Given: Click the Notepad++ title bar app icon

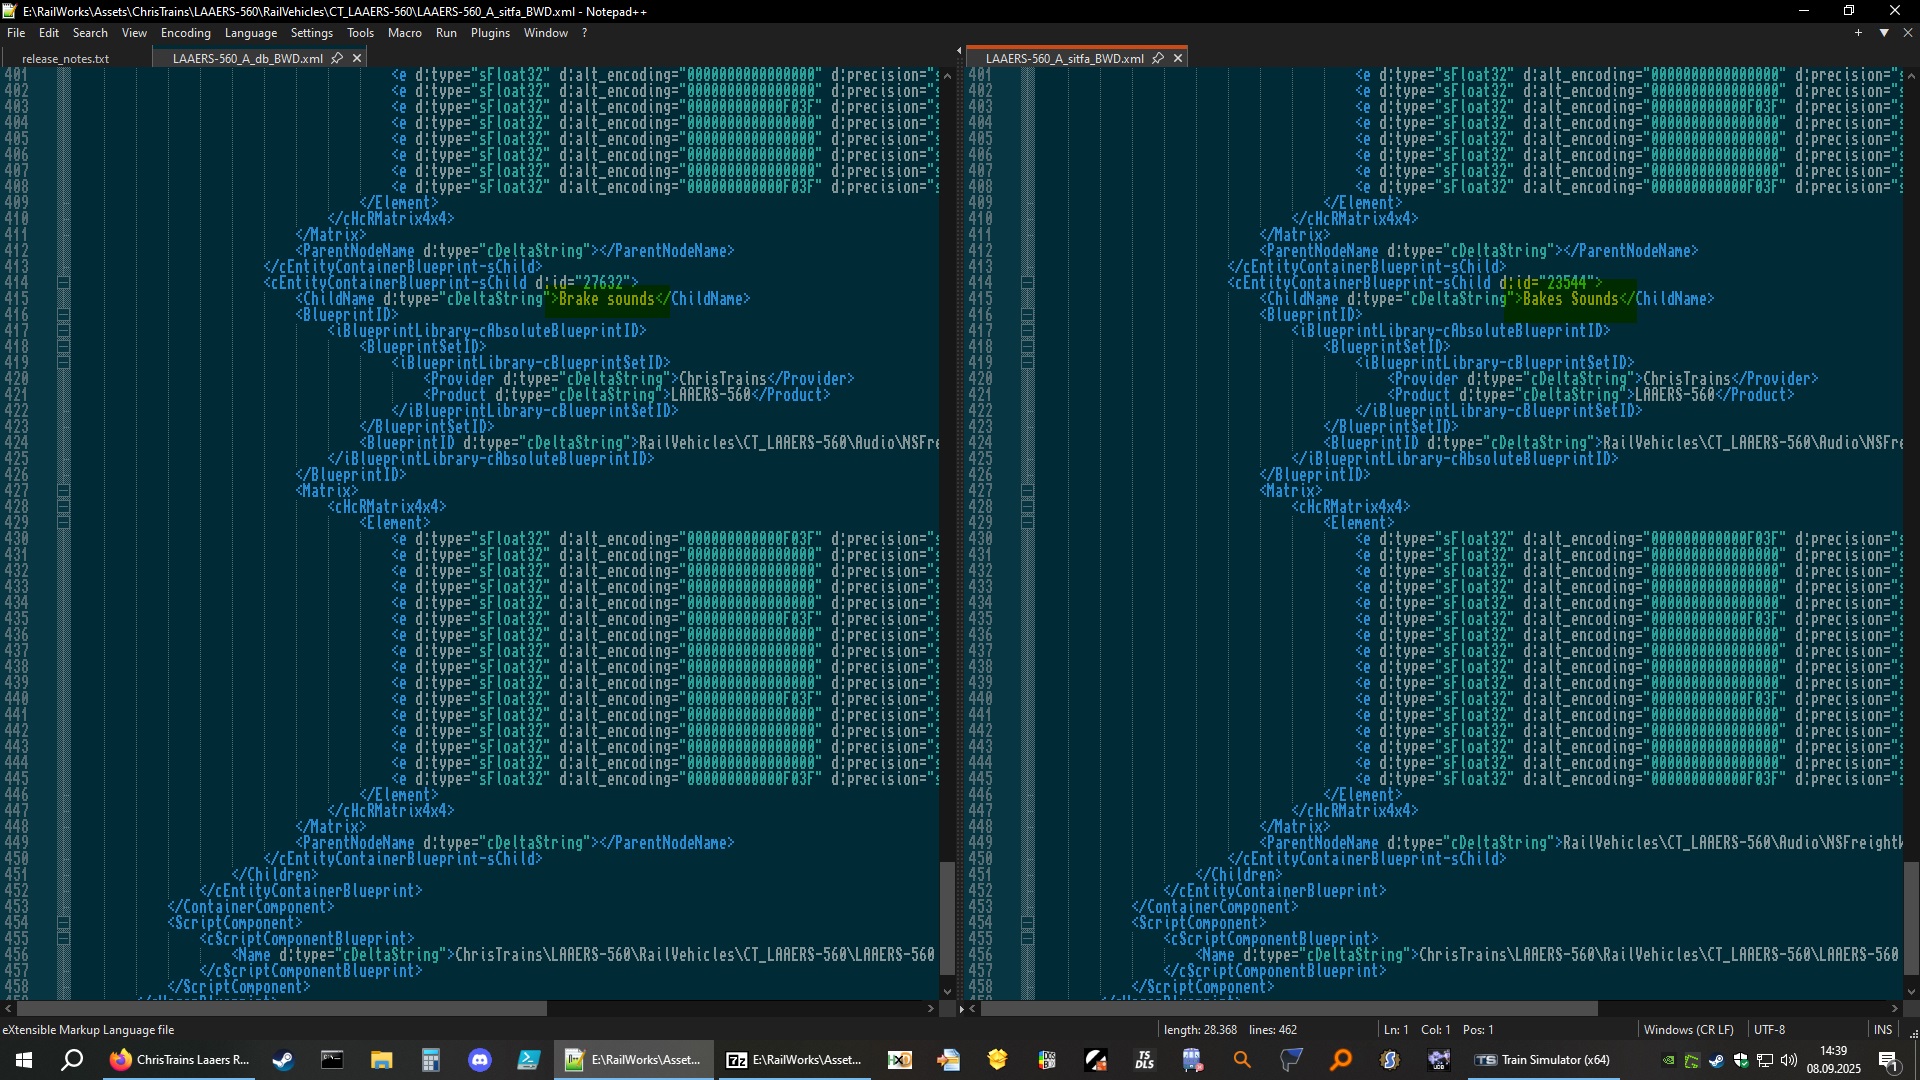Looking at the screenshot, I should click(10, 11).
